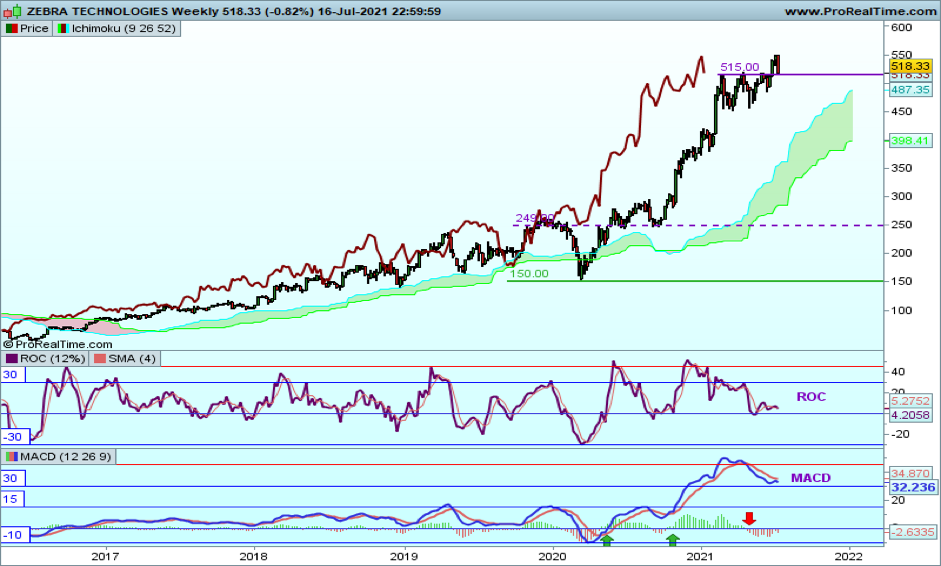Select the 4.2058 ROC value tag
This screenshot has width=941, height=566.
pos(910,415)
